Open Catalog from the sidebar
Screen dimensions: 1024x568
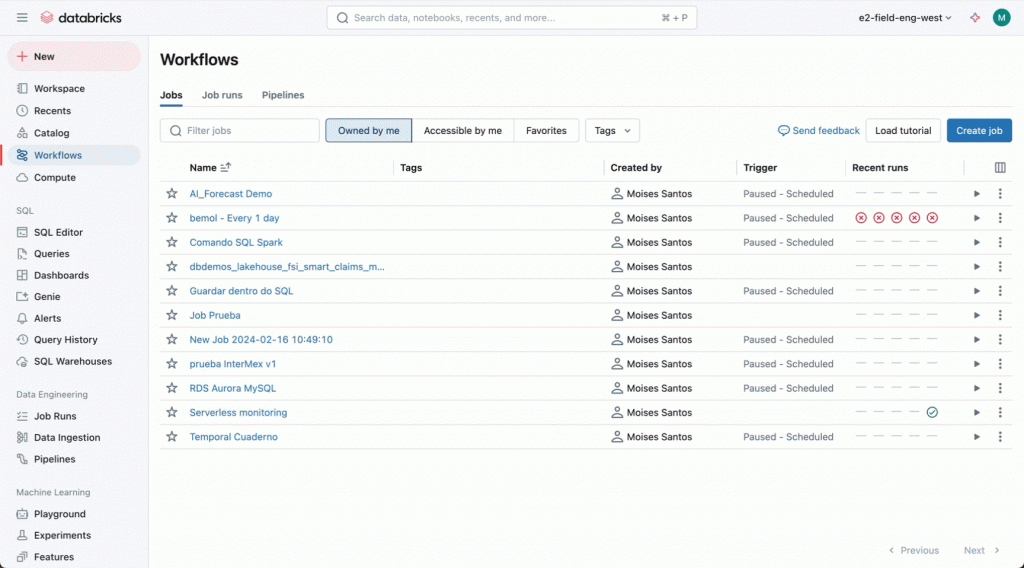(x=51, y=133)
